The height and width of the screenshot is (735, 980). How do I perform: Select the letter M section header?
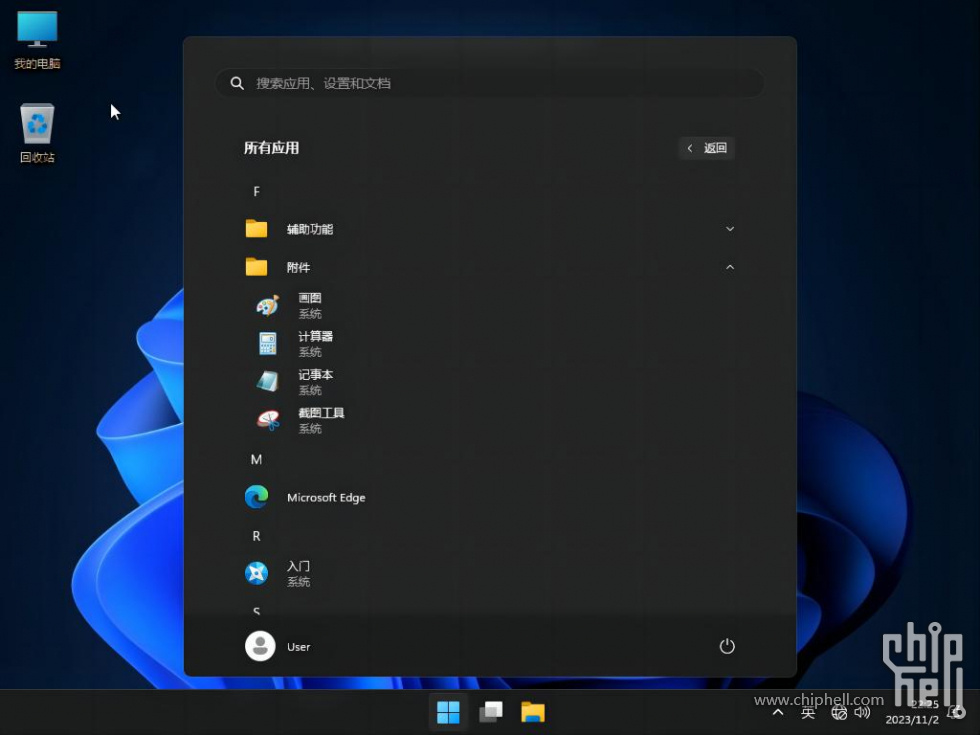click(256, 460)
